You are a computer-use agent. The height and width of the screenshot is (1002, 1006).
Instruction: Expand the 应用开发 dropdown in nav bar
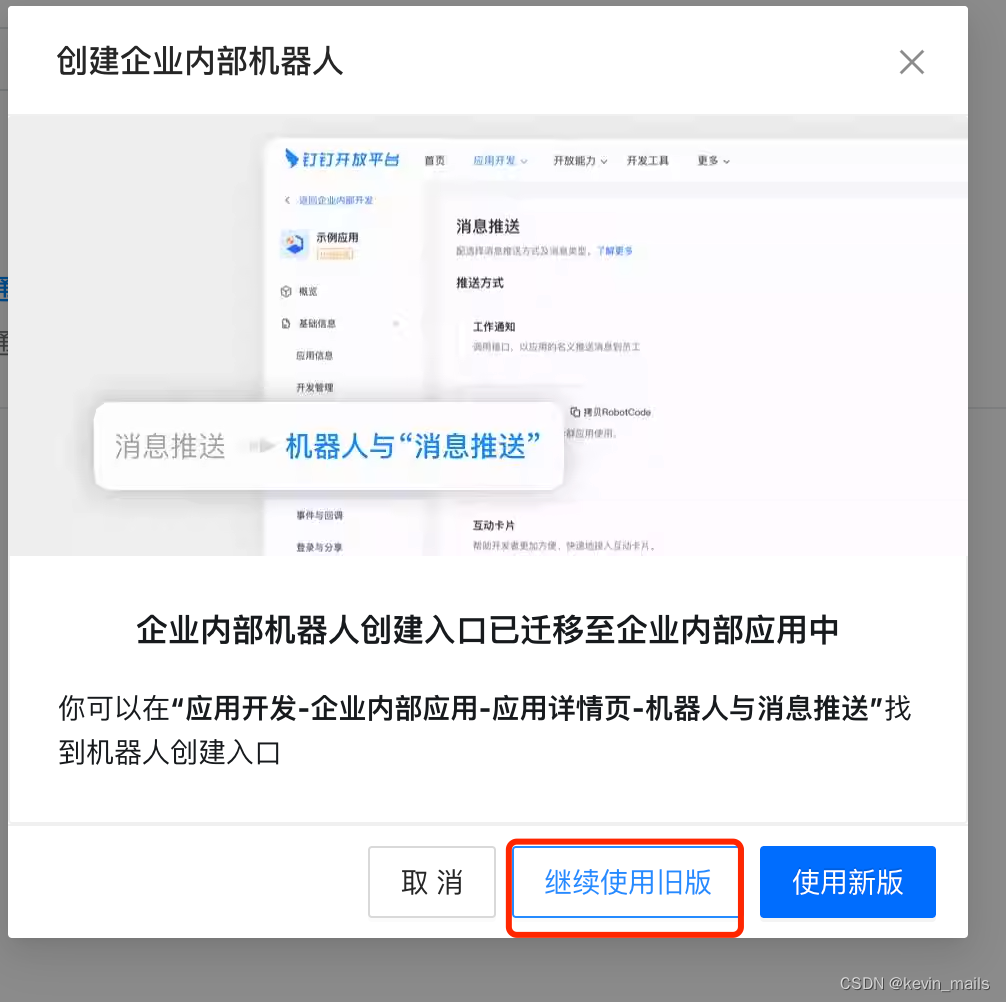coord(500,160)
